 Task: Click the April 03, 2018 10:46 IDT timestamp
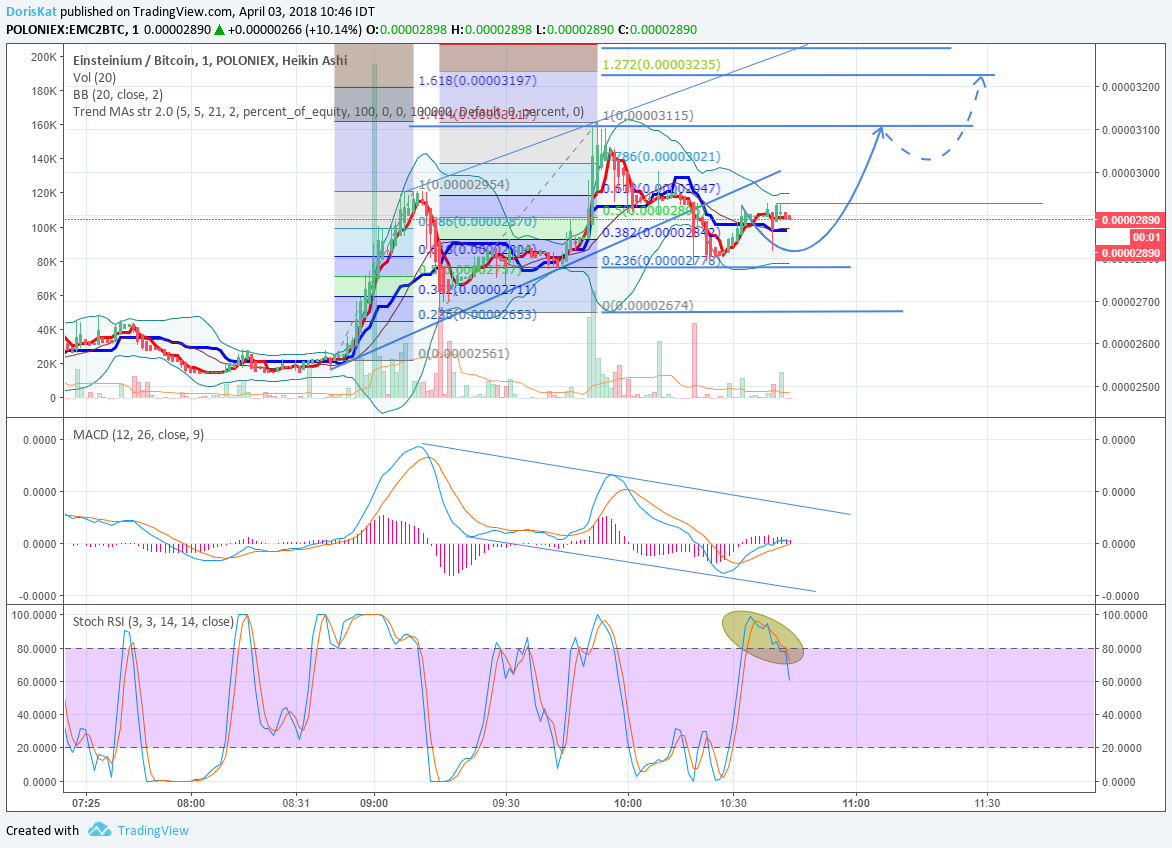[307, 12]
